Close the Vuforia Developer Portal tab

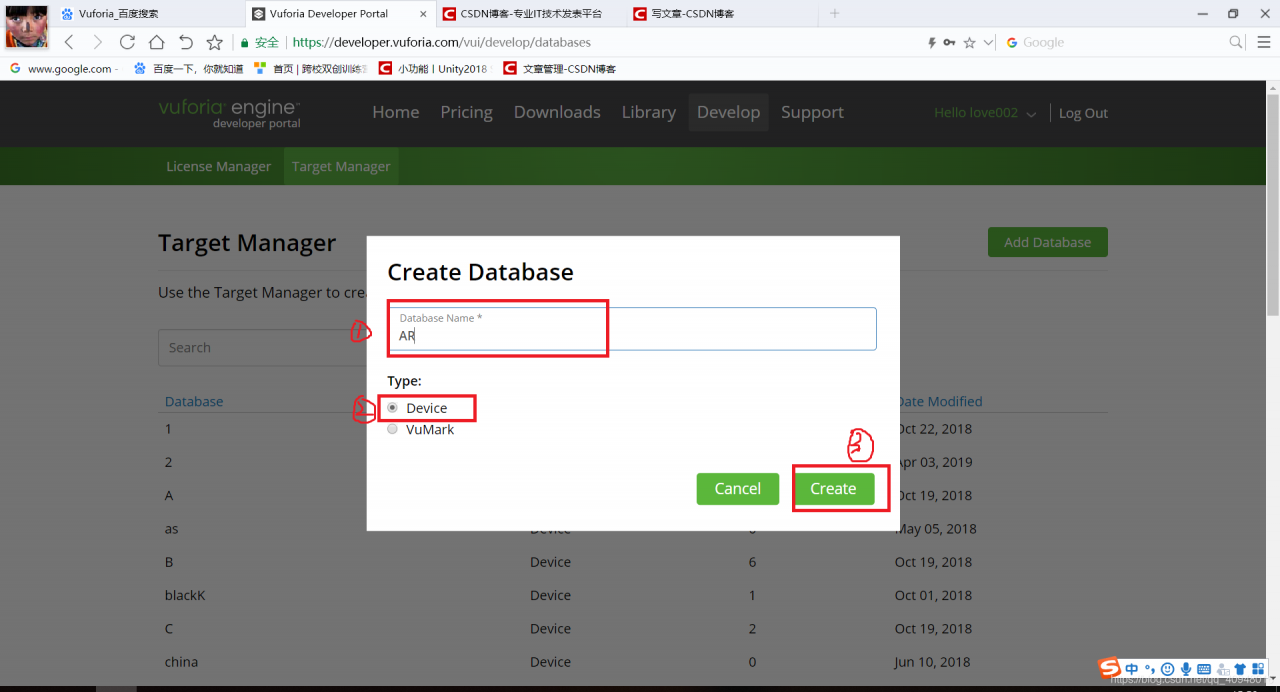[423, 14]
